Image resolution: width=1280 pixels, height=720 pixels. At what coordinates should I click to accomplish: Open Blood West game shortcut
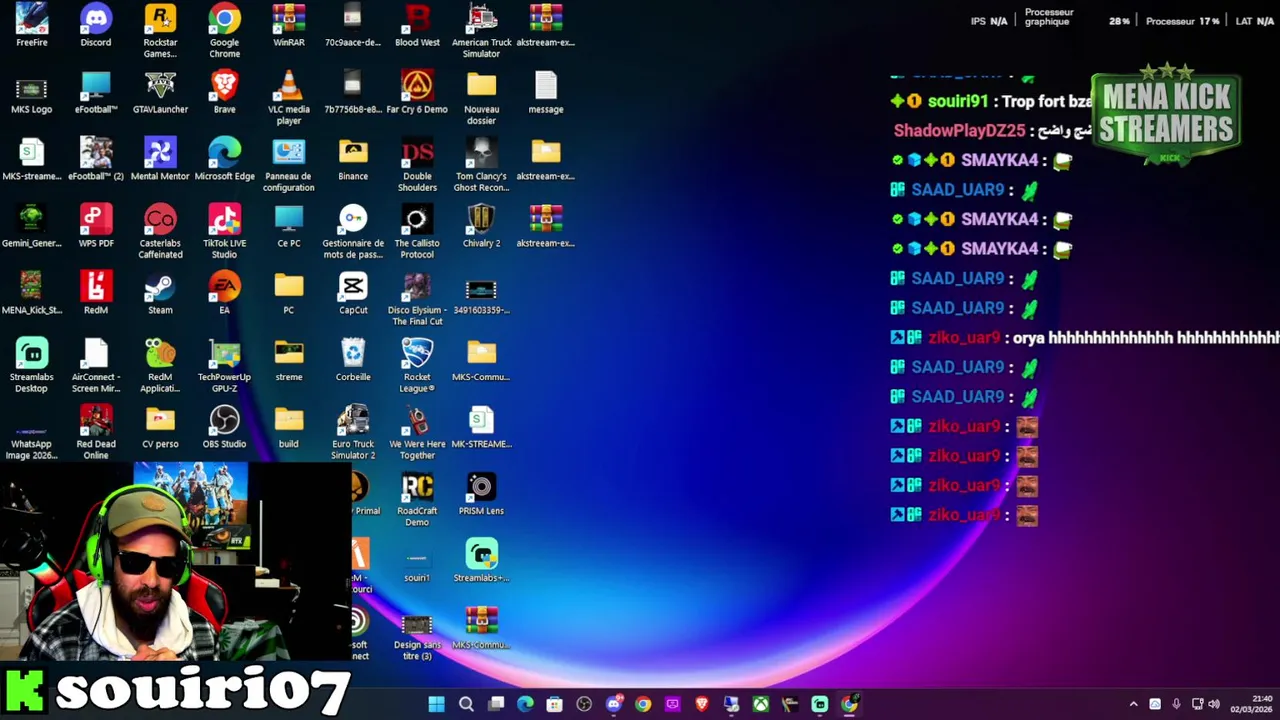(417, 26)
